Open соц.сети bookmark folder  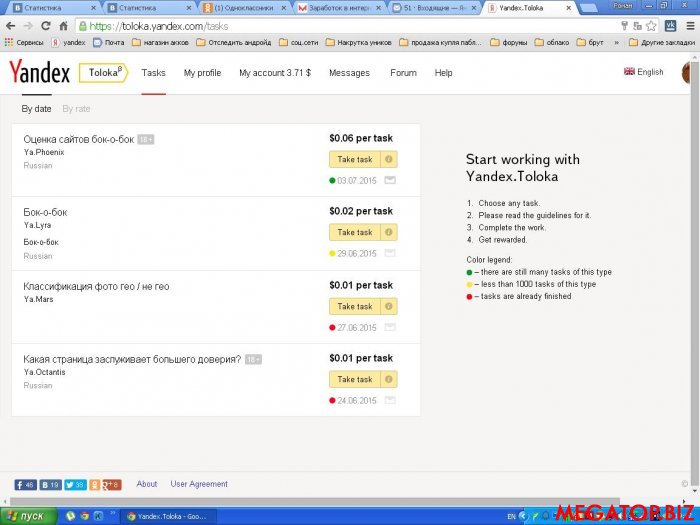pos(299,42)
